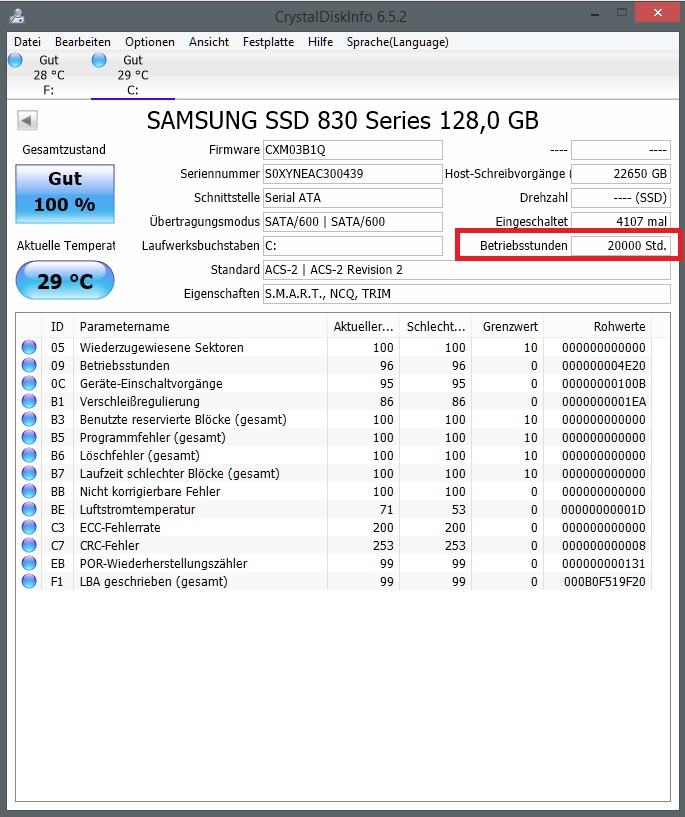
Task: Click the Gesamtzustand label
Action: point(64,150)
